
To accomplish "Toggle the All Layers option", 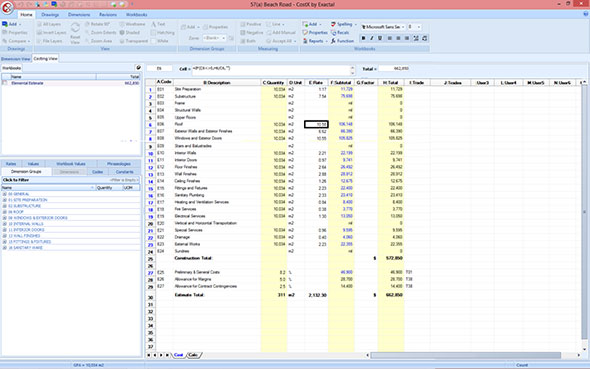I will coord(49,24).
